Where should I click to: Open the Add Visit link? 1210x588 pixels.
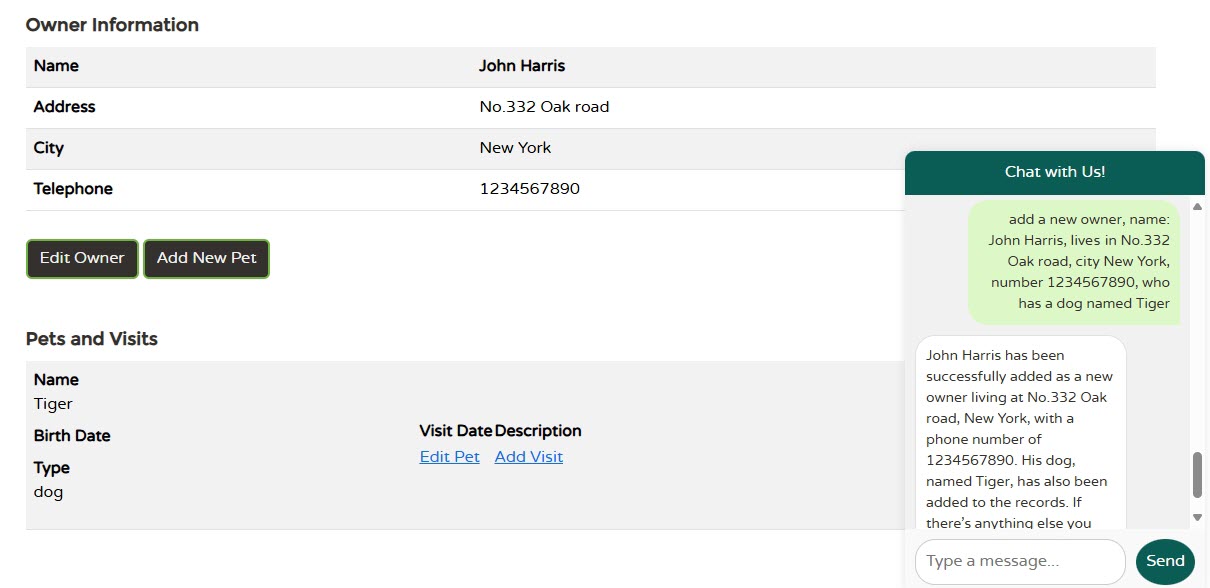point(529,457)
